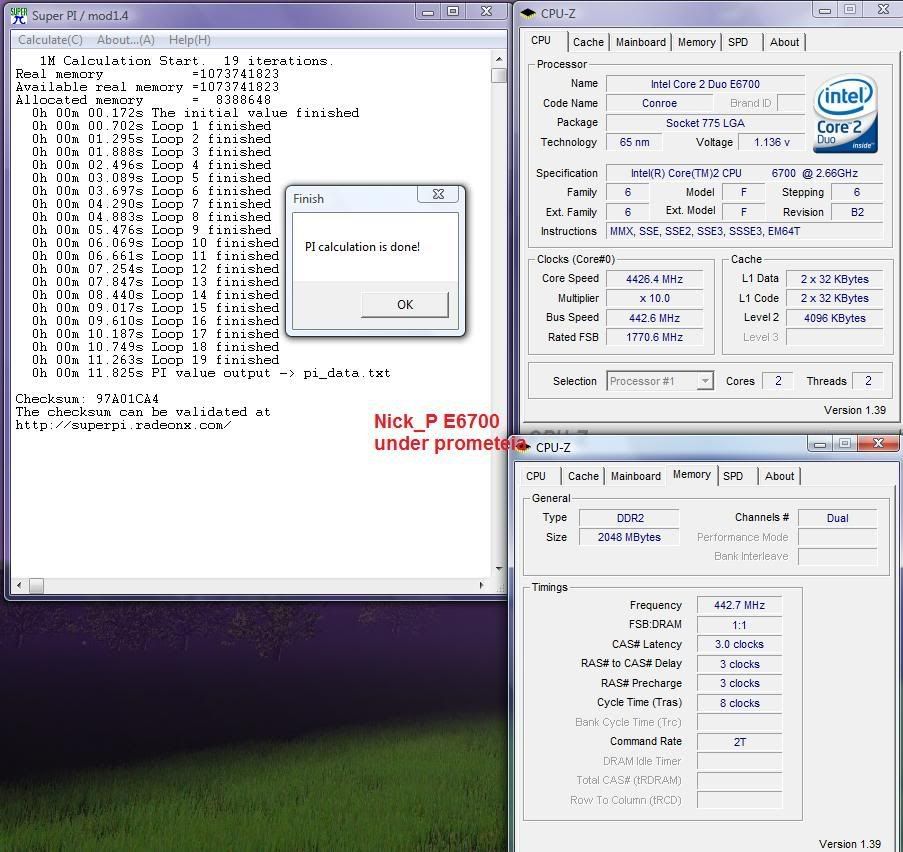Click the memory Frequency value field
The image size is (903, 852).
click(x=739, y=605)
